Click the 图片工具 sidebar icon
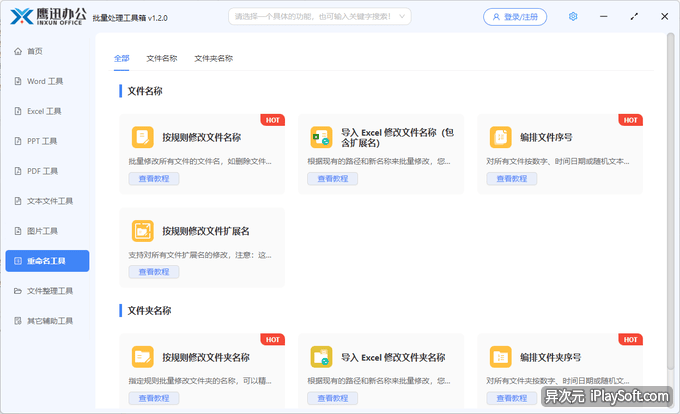 pos(18,231)
